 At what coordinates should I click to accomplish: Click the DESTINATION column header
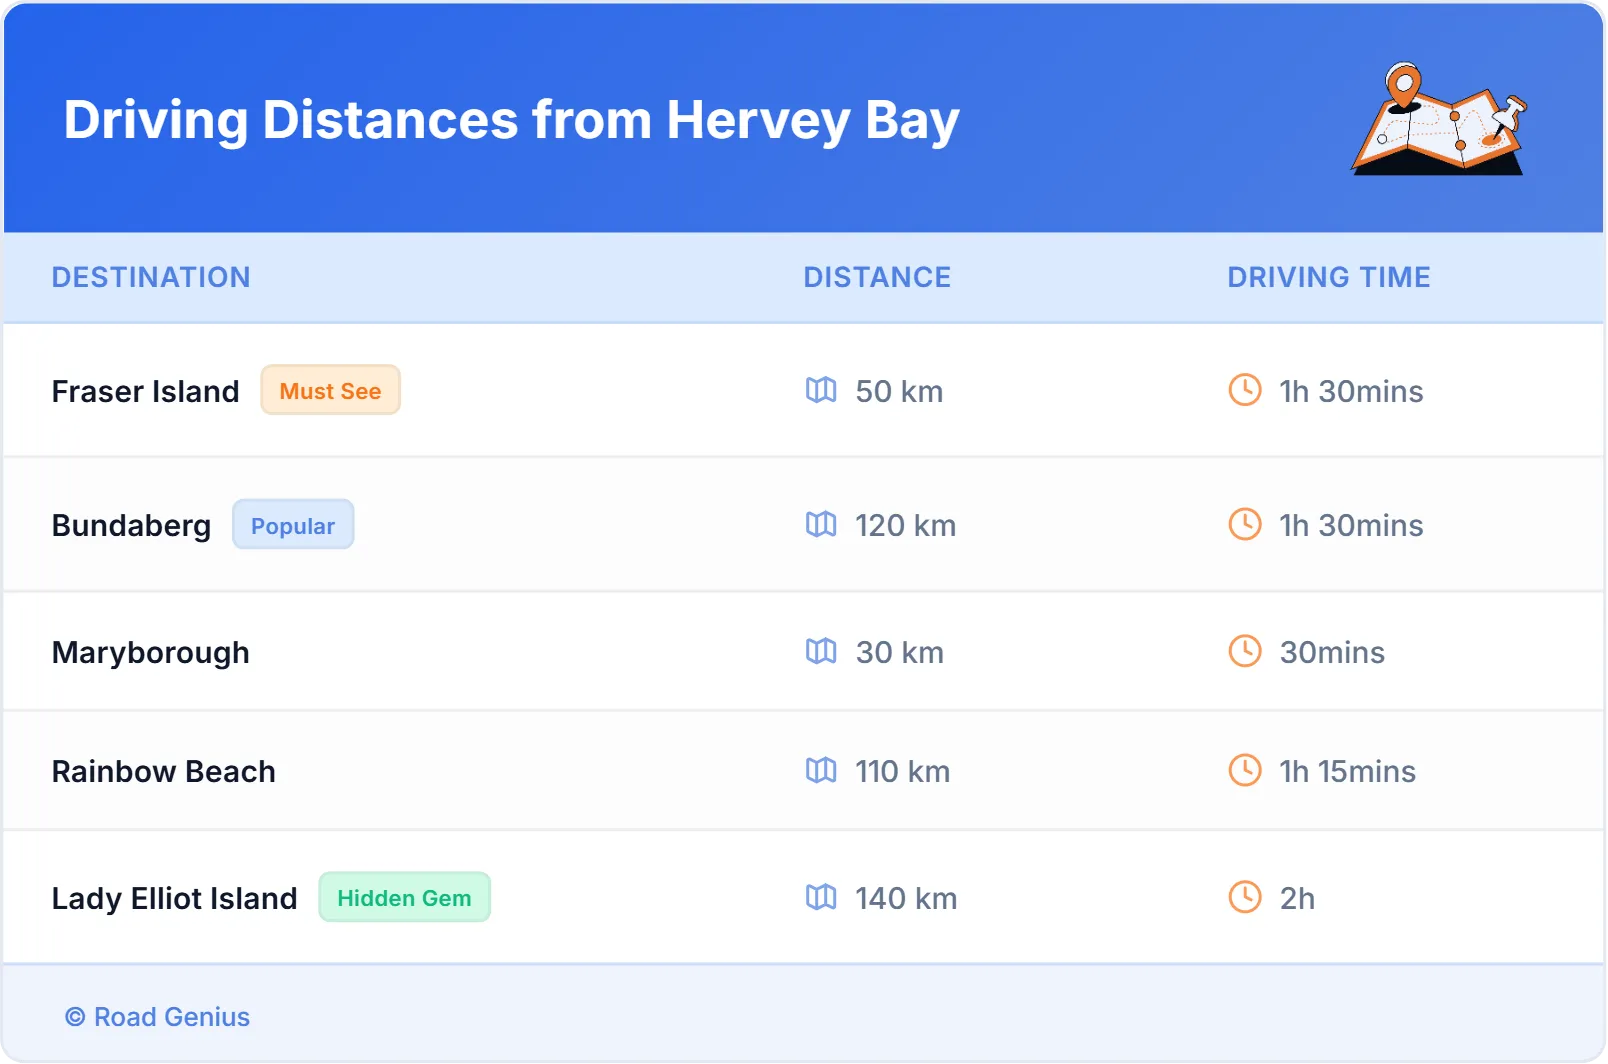click(x=151, y=277)
